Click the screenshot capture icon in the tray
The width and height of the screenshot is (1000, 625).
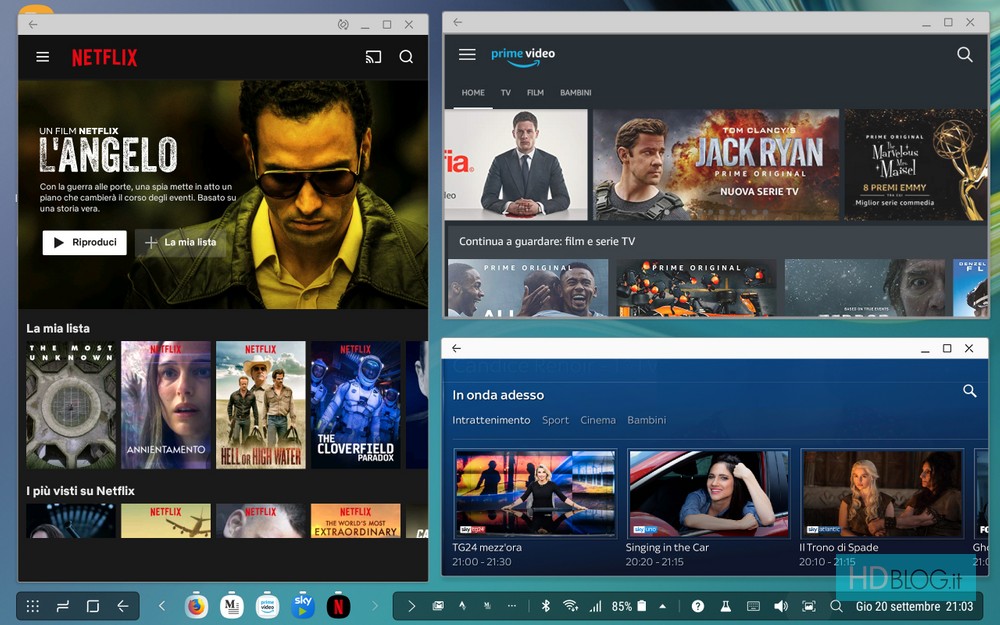click(809, 606)
